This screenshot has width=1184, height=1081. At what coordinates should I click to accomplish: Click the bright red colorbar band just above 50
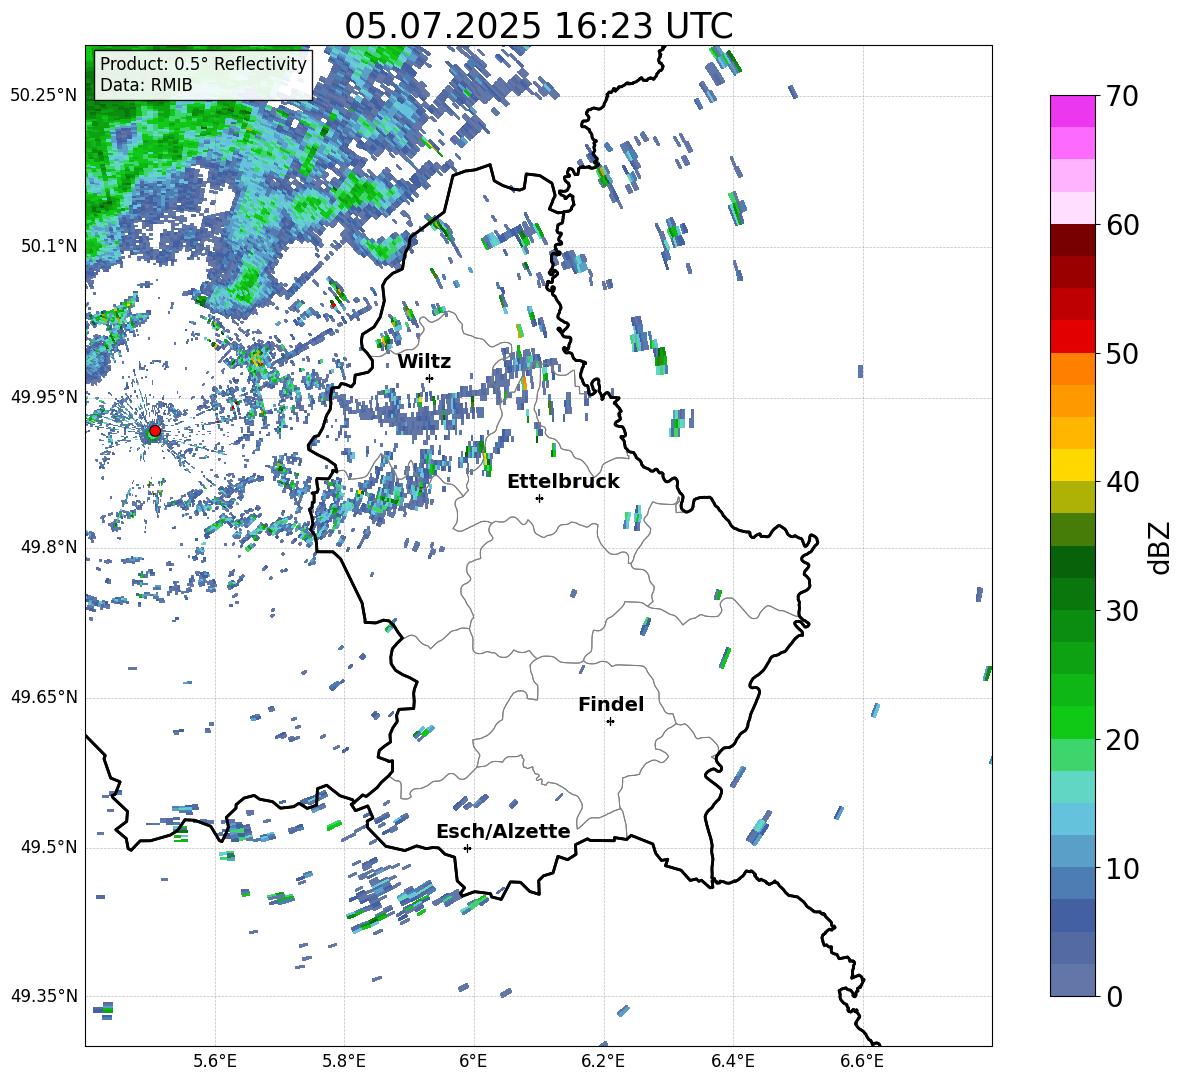pos(1073,337)
